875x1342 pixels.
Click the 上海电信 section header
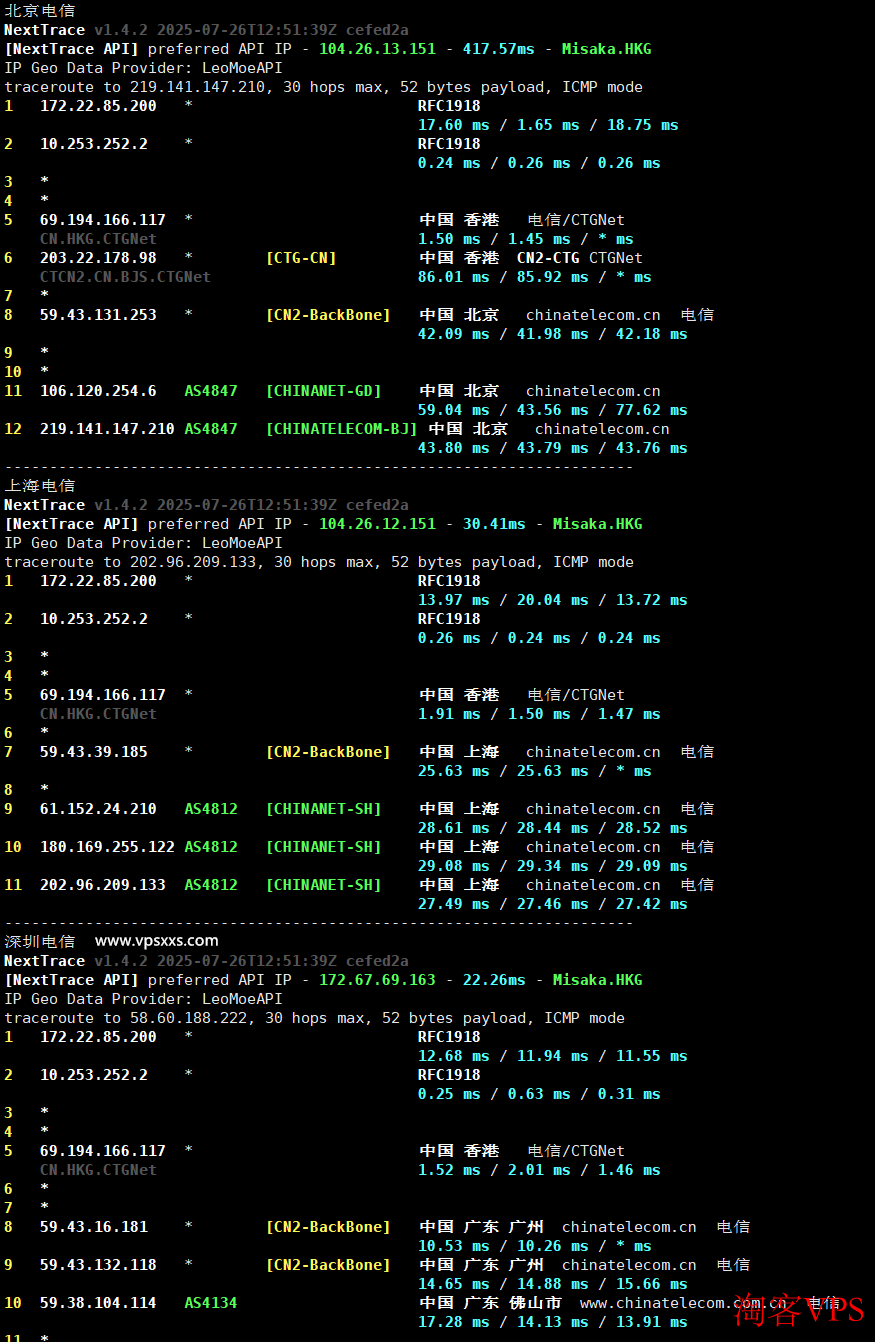39,486
